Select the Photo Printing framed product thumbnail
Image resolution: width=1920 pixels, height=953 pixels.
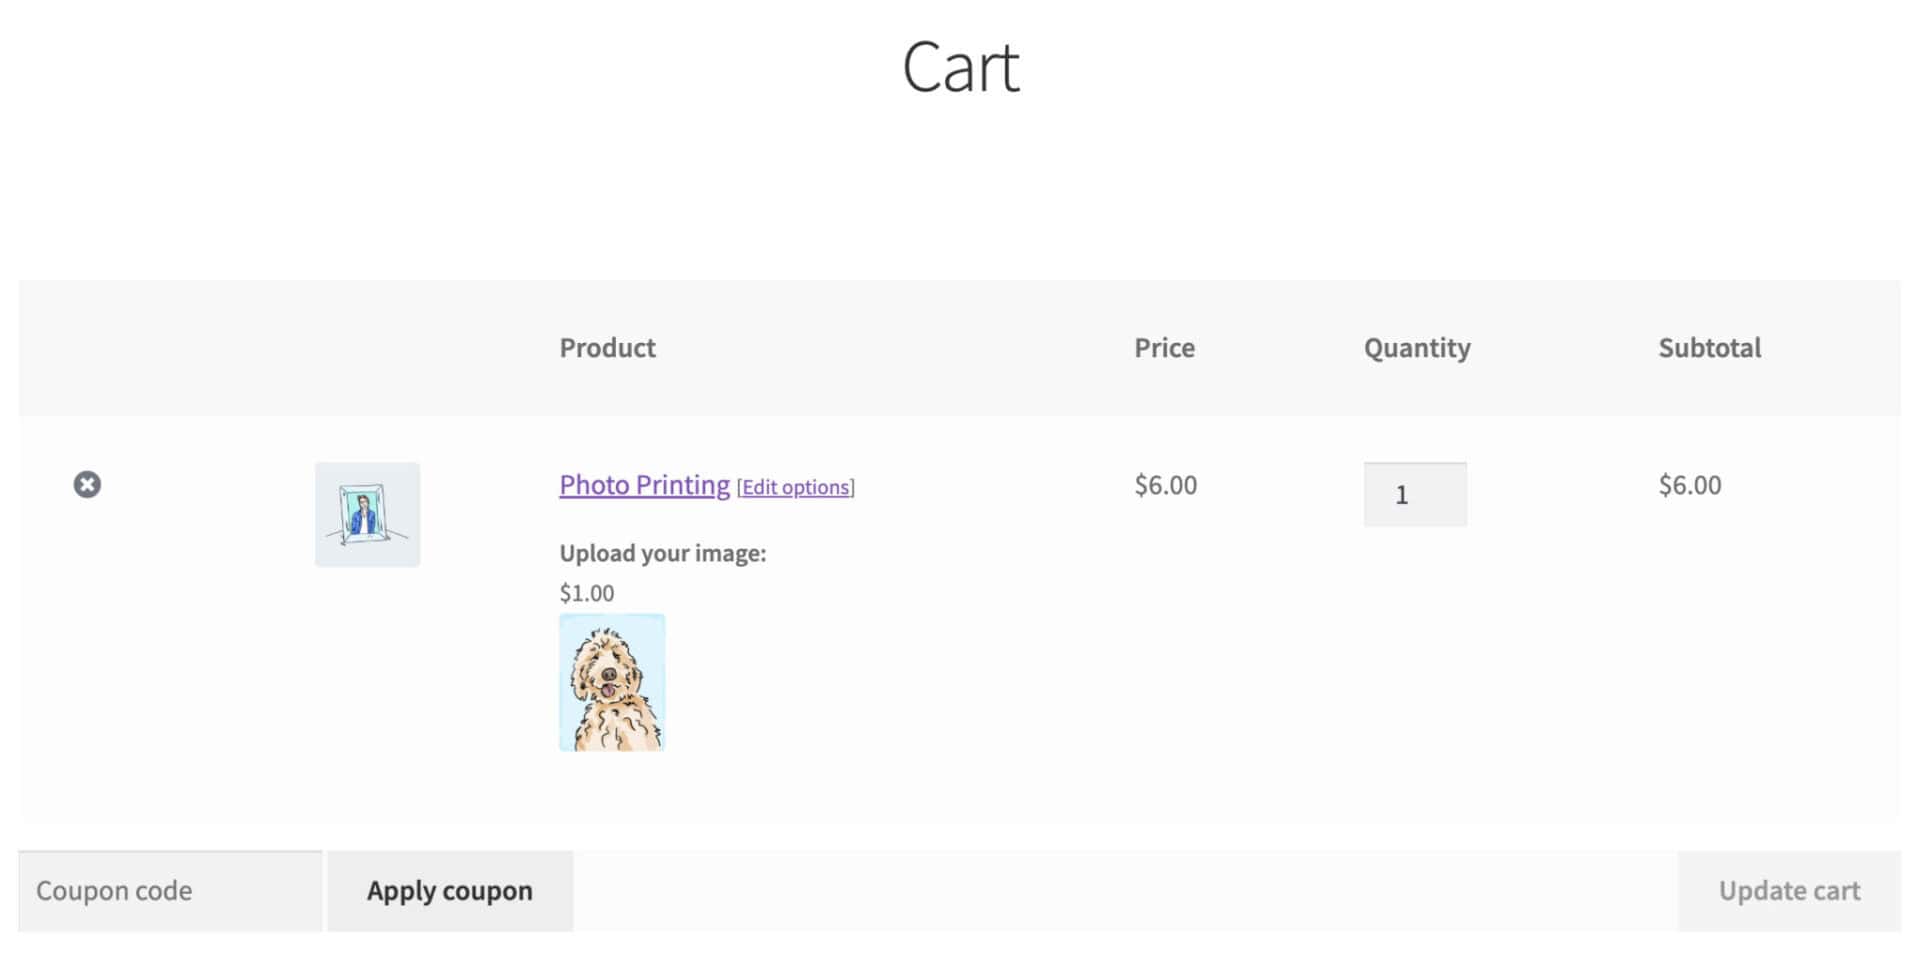tap(367, 514)
